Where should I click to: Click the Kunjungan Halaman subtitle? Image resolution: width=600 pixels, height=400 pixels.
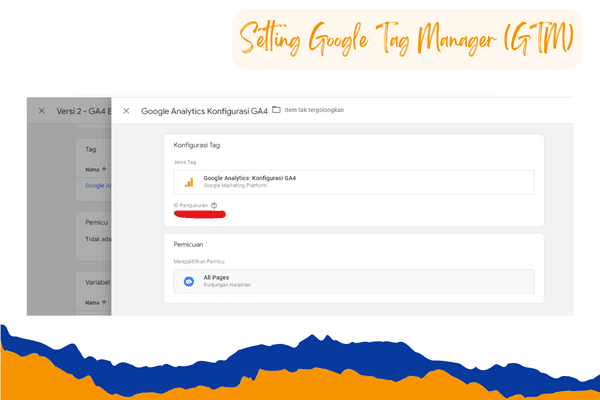227,285
